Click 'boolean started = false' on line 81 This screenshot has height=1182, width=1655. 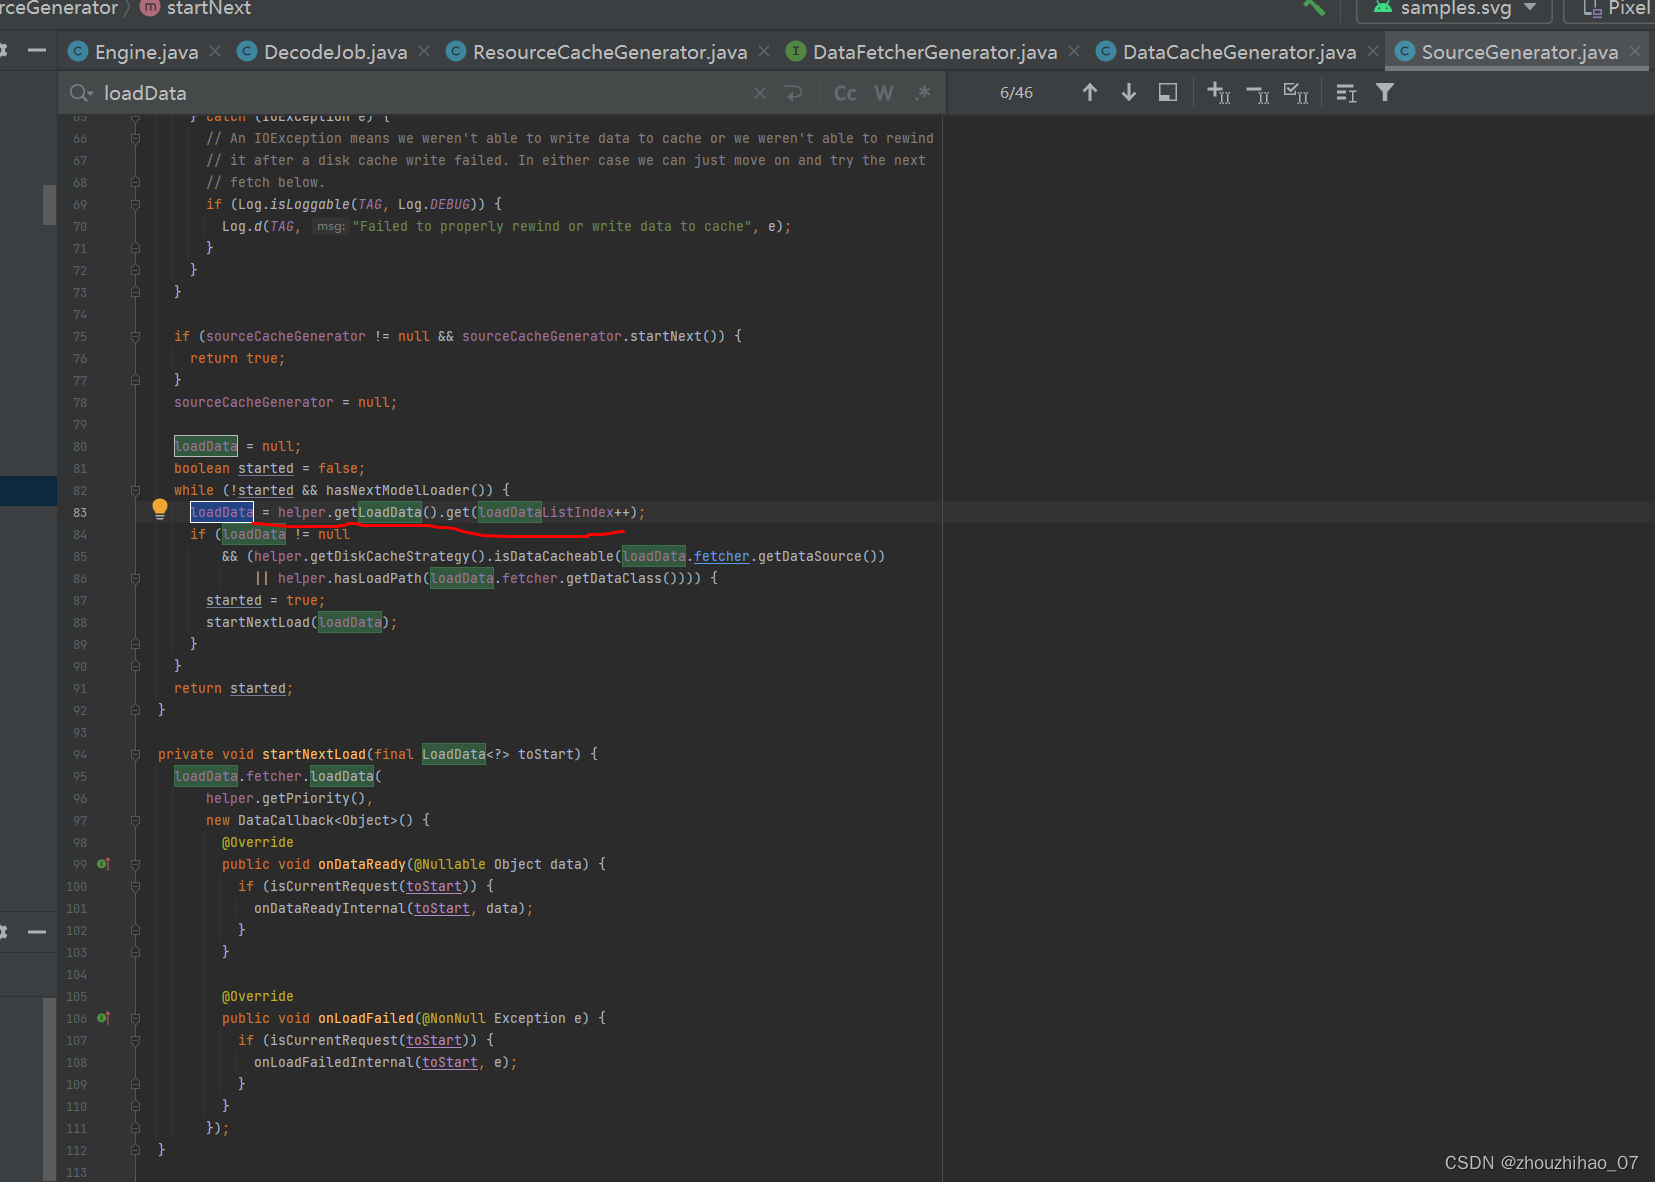click(x=265, y=469)
